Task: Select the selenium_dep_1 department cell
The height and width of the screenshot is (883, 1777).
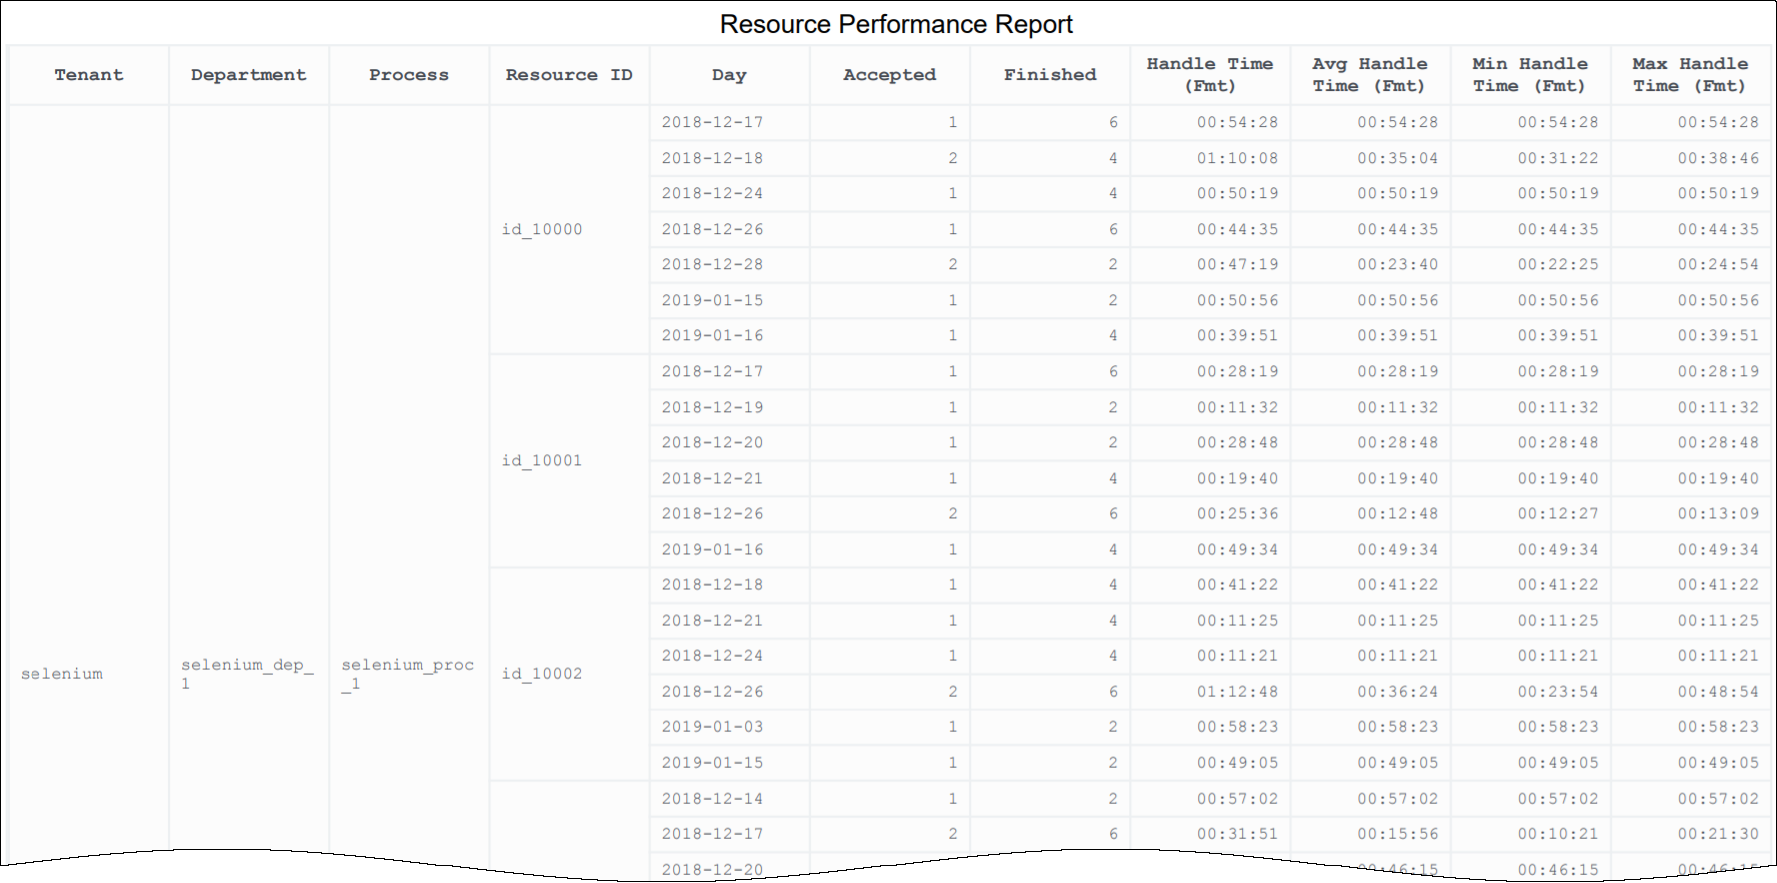Action: (x=247, y=674)
